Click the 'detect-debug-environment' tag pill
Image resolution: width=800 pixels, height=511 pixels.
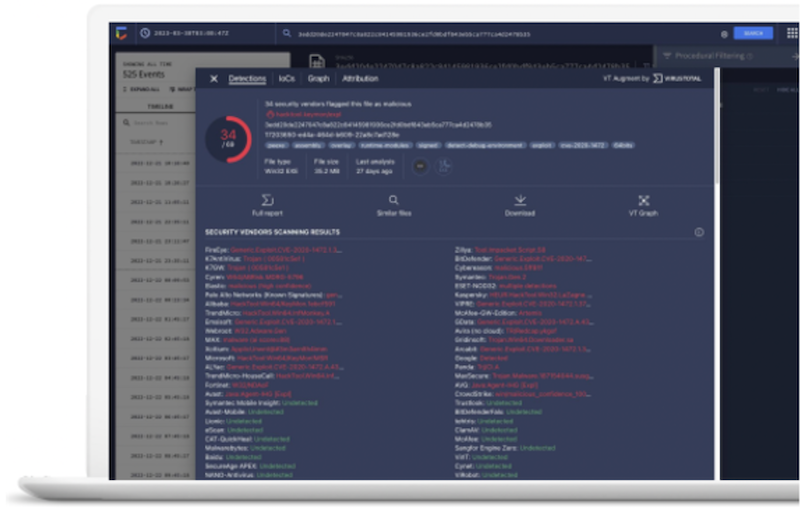tap(485, 145)
